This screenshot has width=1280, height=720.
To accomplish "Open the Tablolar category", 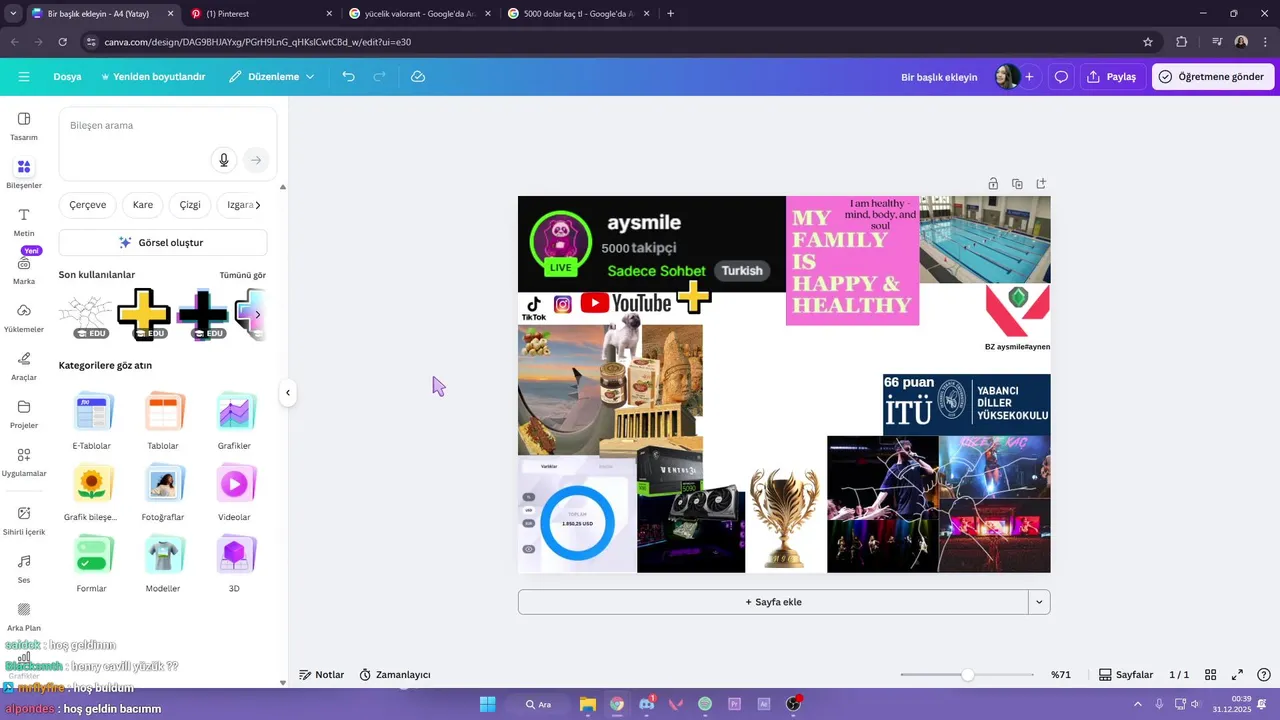I will 163,420.
